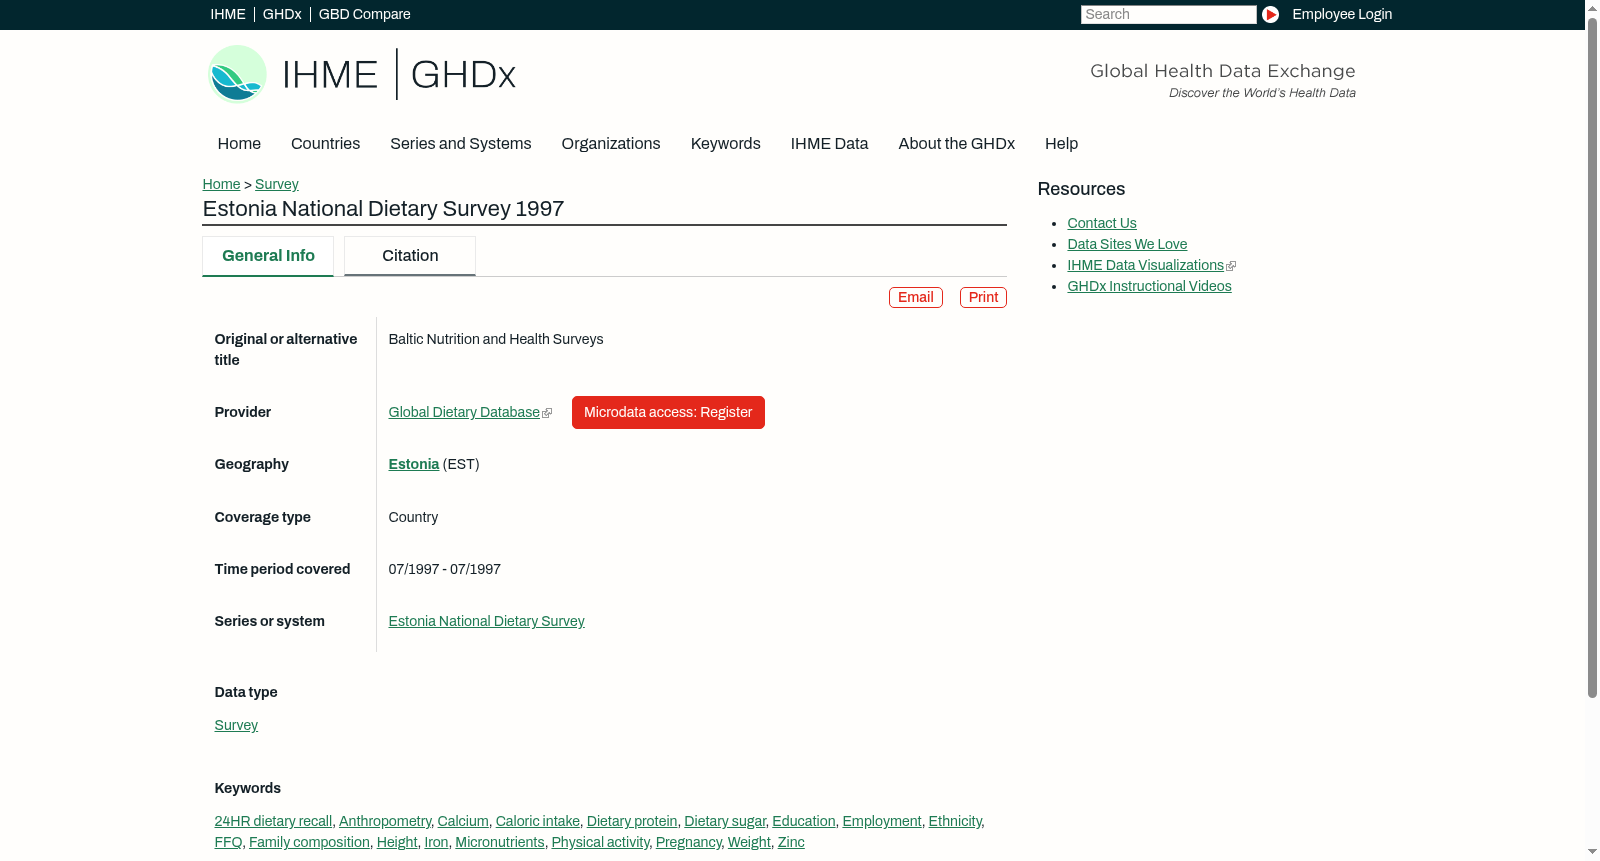The width and height of the screenshot is (1600, 861).
Task: Click the scrollbar up arrow
Action: [x=1592, y=7]
